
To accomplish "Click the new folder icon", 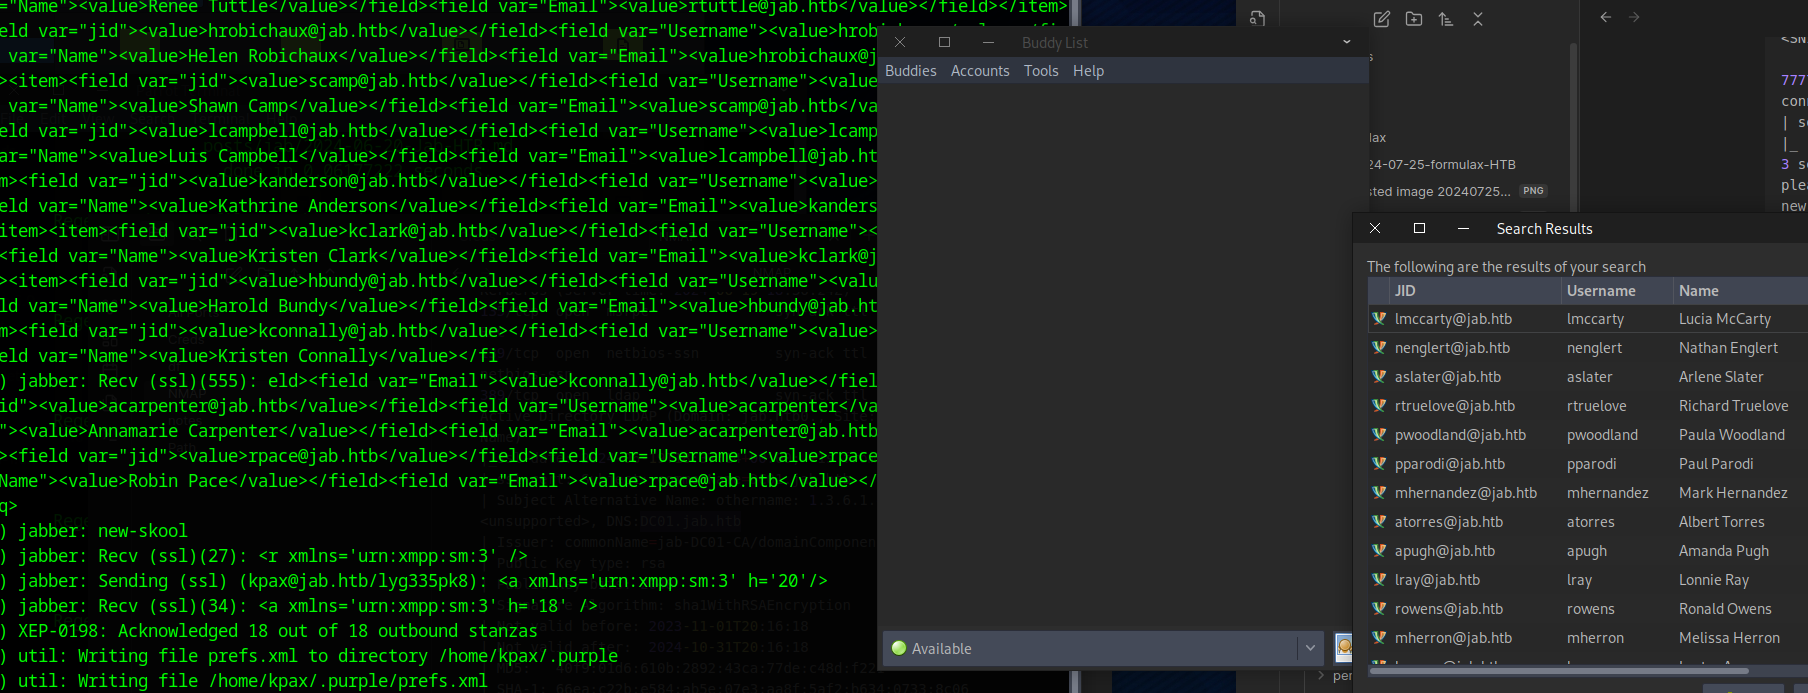I will pos(1414,19).
